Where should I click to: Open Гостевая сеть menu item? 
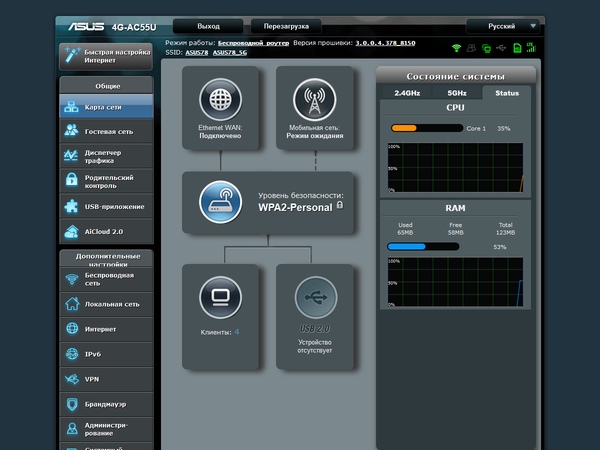[106, 132]
